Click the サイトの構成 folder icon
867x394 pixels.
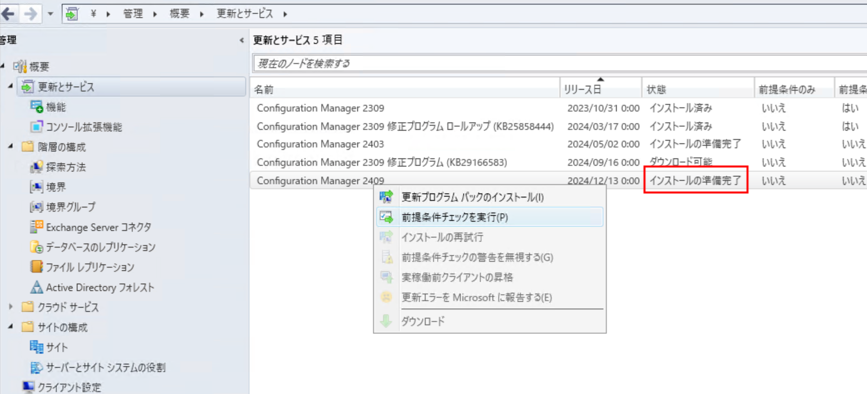[x=27, y=327]
